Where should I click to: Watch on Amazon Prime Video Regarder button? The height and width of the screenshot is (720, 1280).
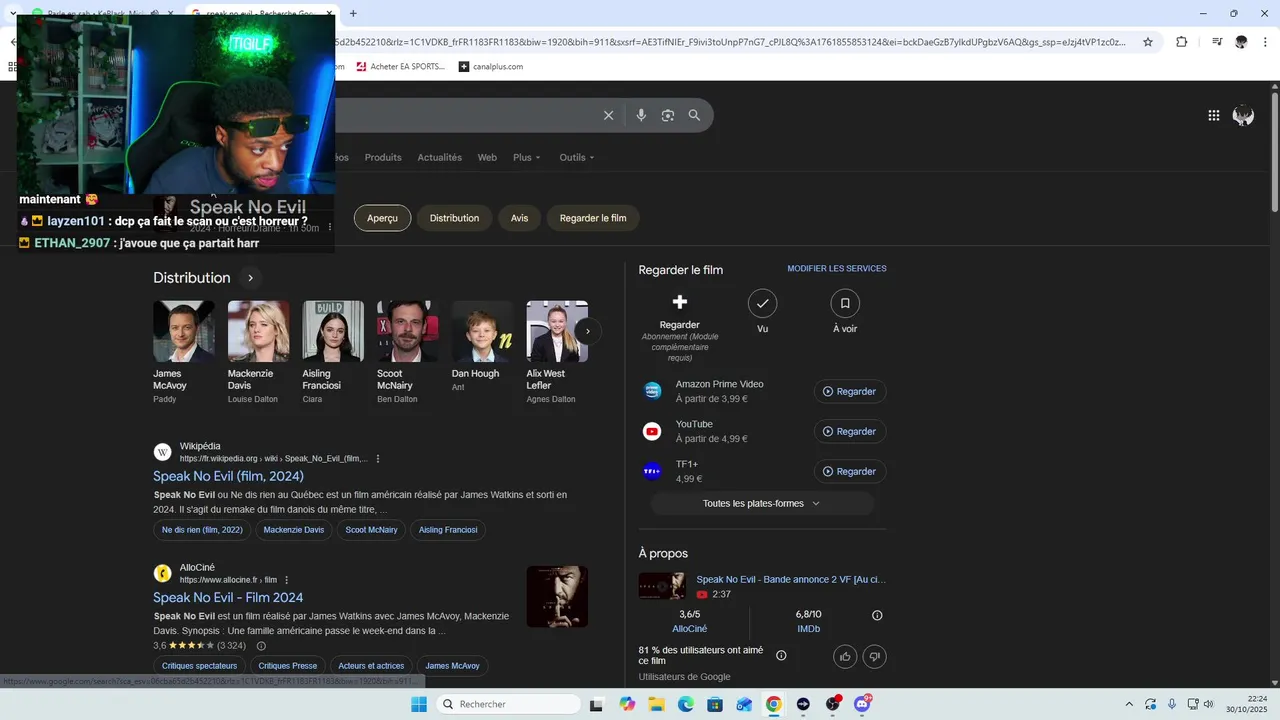click(850, 391)
